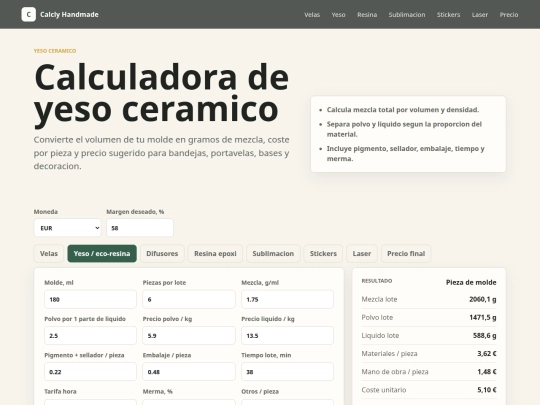Focus the Tiempo lote, min input
540x405 pixels.
[x=287, y=372]
